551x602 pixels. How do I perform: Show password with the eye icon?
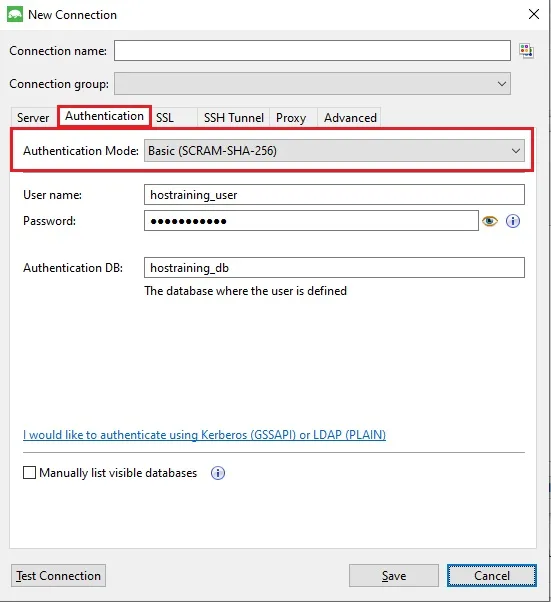click(490, 221)
